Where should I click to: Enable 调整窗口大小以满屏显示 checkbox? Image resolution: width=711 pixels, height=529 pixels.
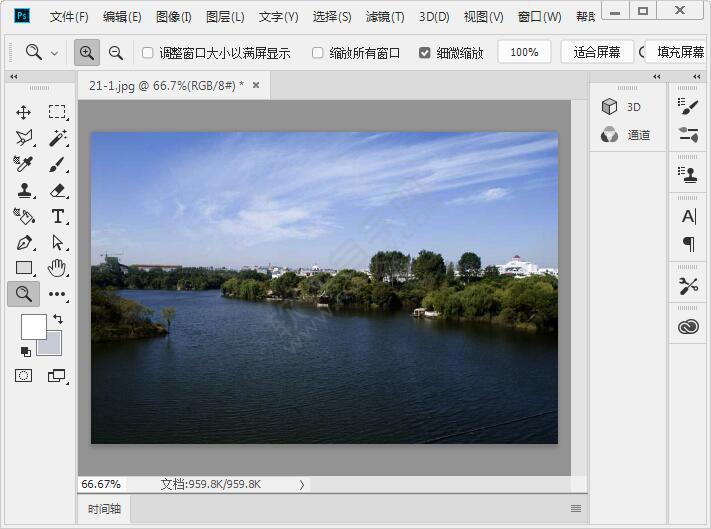(x=147, y=53)
